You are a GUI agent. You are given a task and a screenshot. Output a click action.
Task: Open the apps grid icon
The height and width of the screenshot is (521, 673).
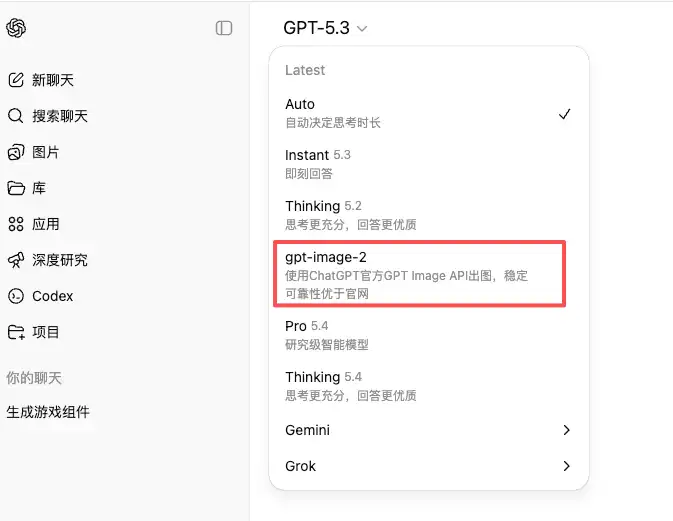click(x=16, y=224)
